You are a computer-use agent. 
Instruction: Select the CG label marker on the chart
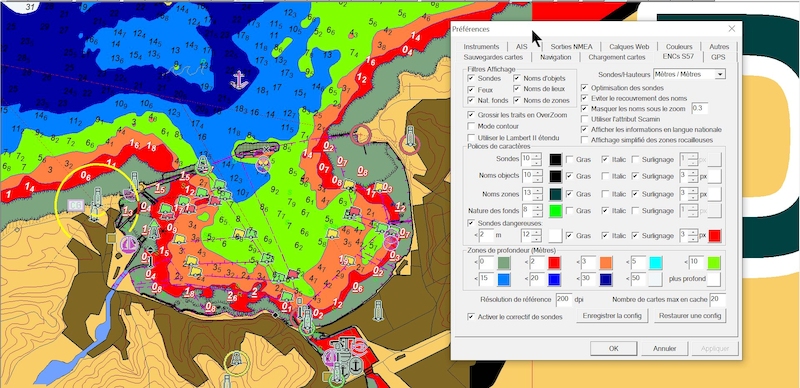(x=76, y=205)
